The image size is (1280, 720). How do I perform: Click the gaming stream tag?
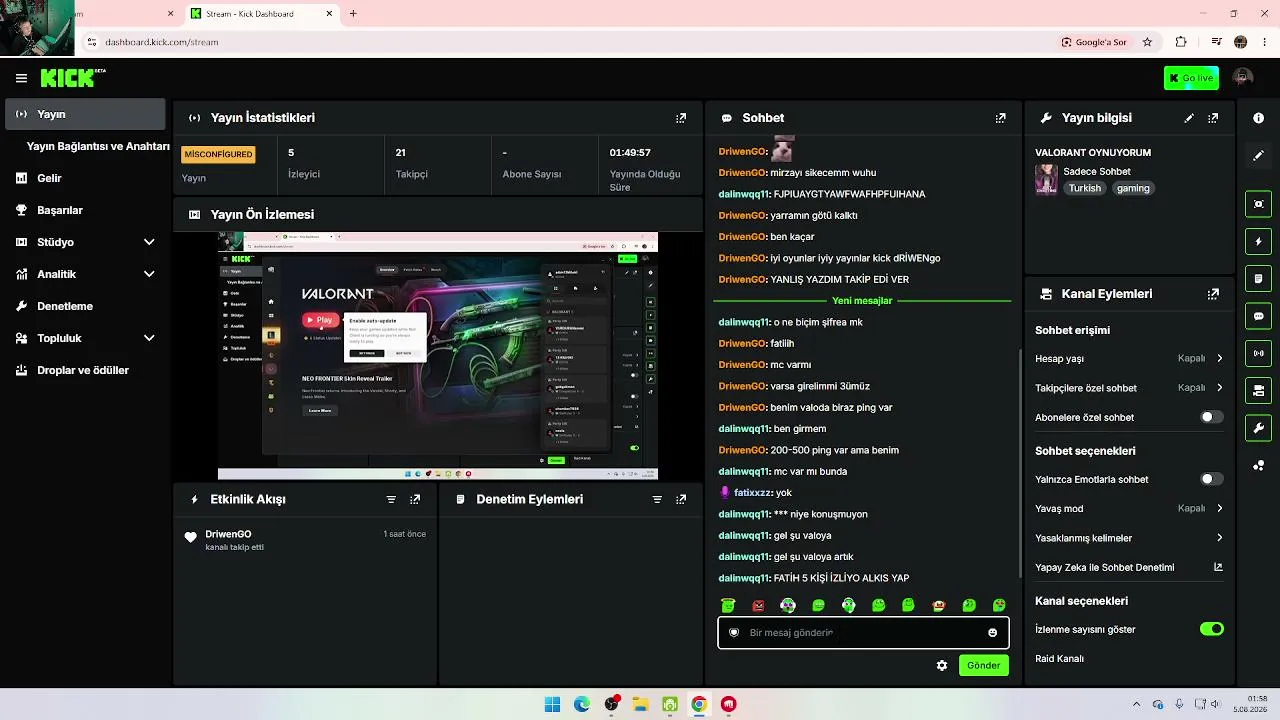[x=1133, y=188]
